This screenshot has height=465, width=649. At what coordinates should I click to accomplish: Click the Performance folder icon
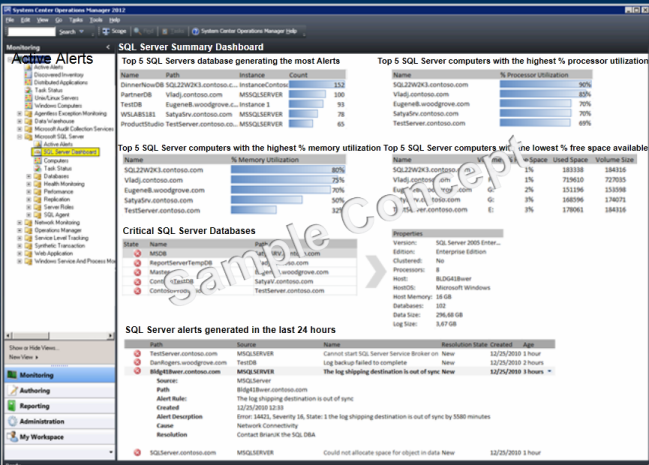38,192
